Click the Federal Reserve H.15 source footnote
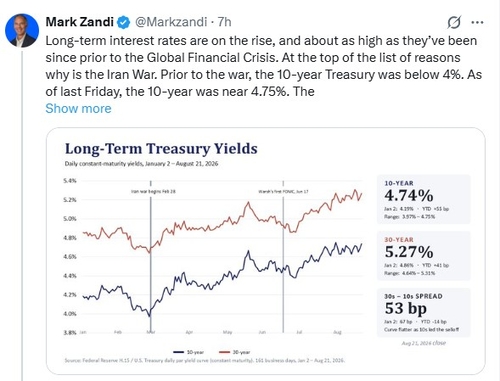Image resolution: width=500 pixels, height=381 pixels. 205,360
